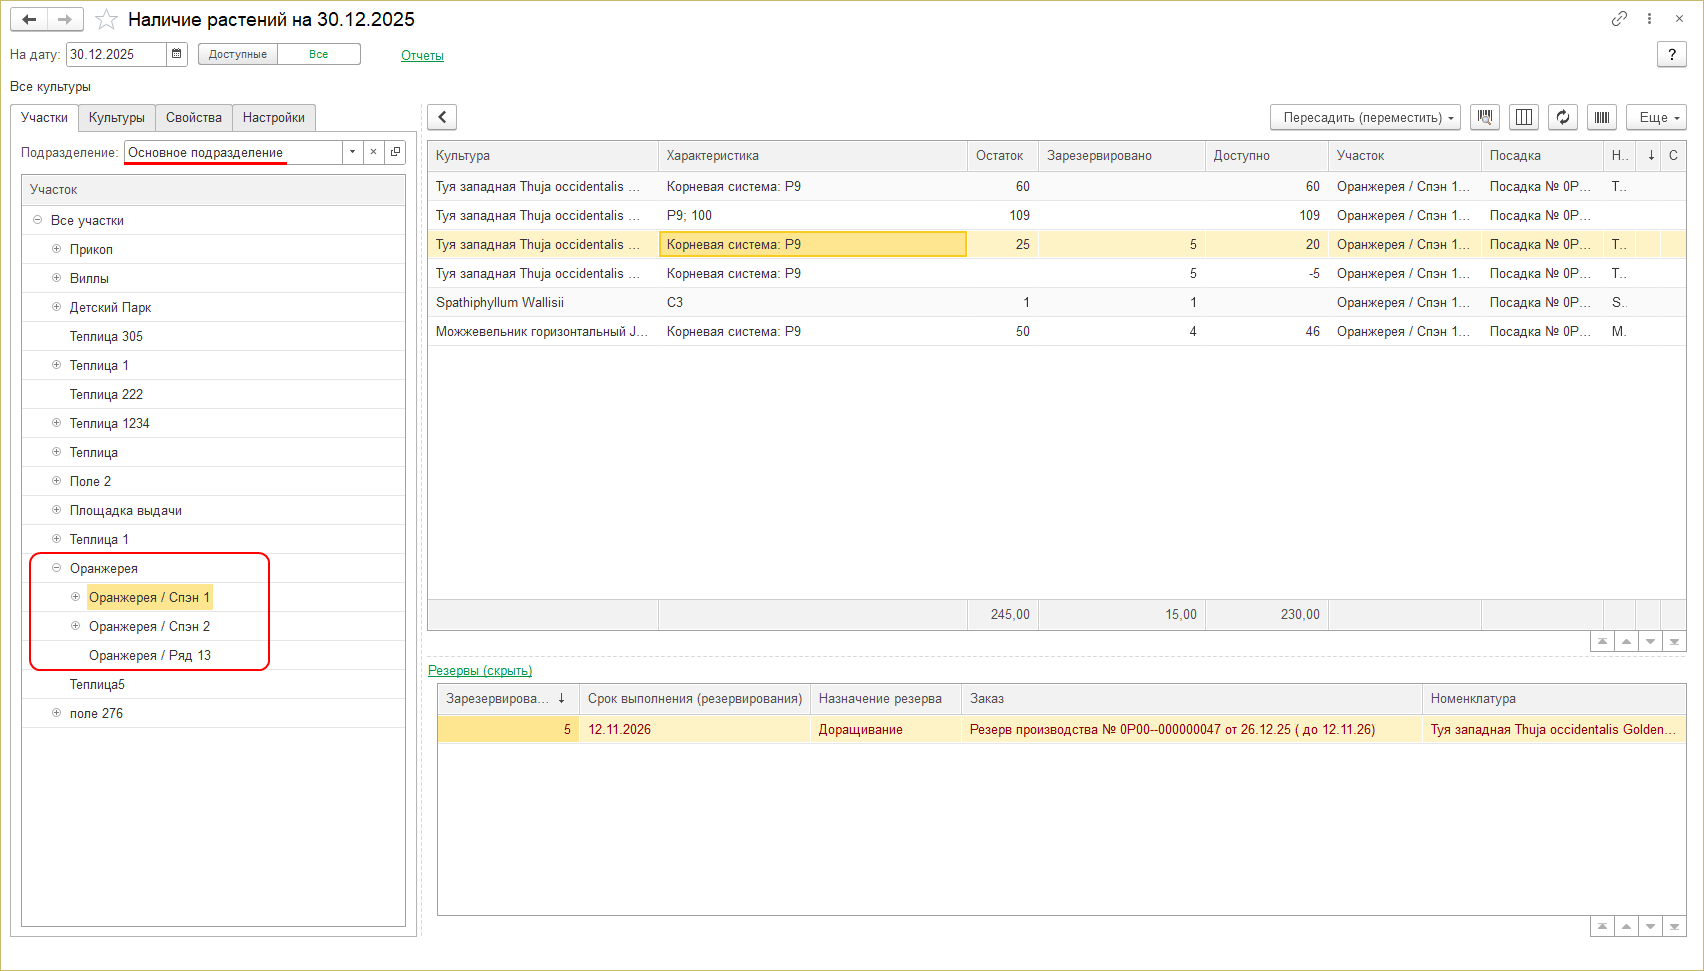This screenshot has height=971, width=1704.
Task: Copy page link via chain icon
Action: pyautogui.click(x=1619, y=19)
